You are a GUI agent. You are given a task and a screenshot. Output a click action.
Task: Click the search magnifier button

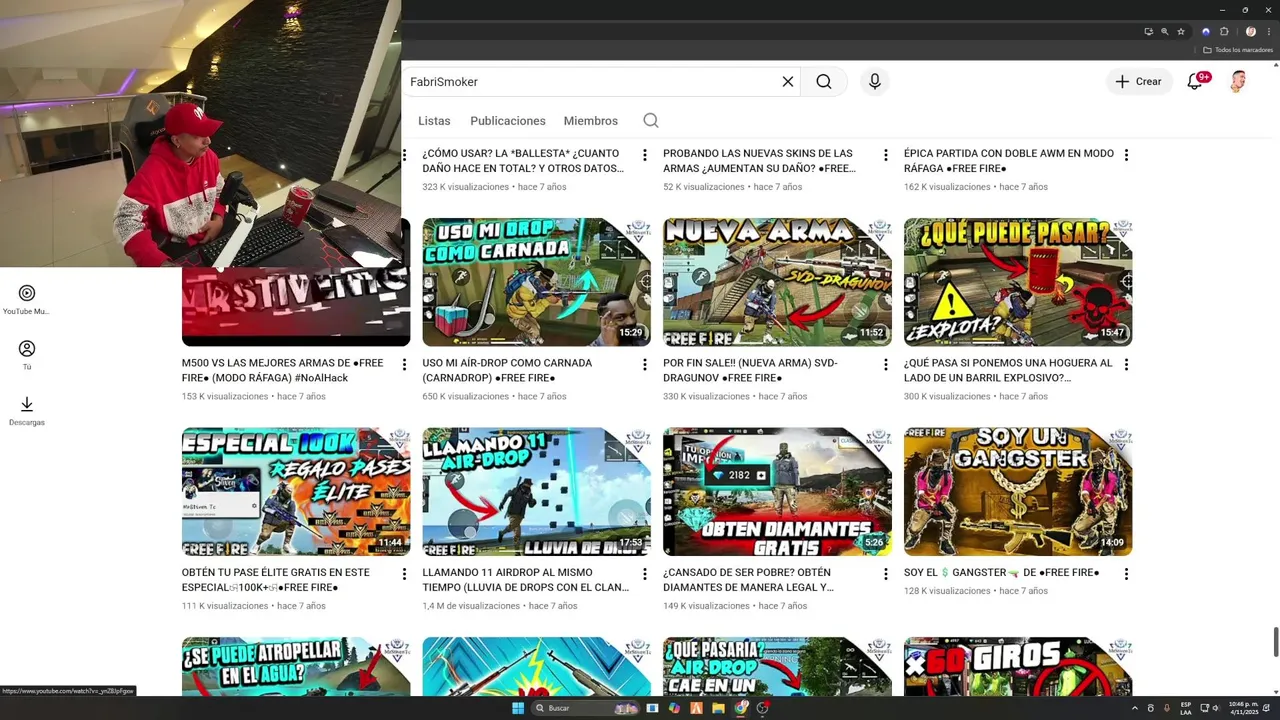point(824,82)
